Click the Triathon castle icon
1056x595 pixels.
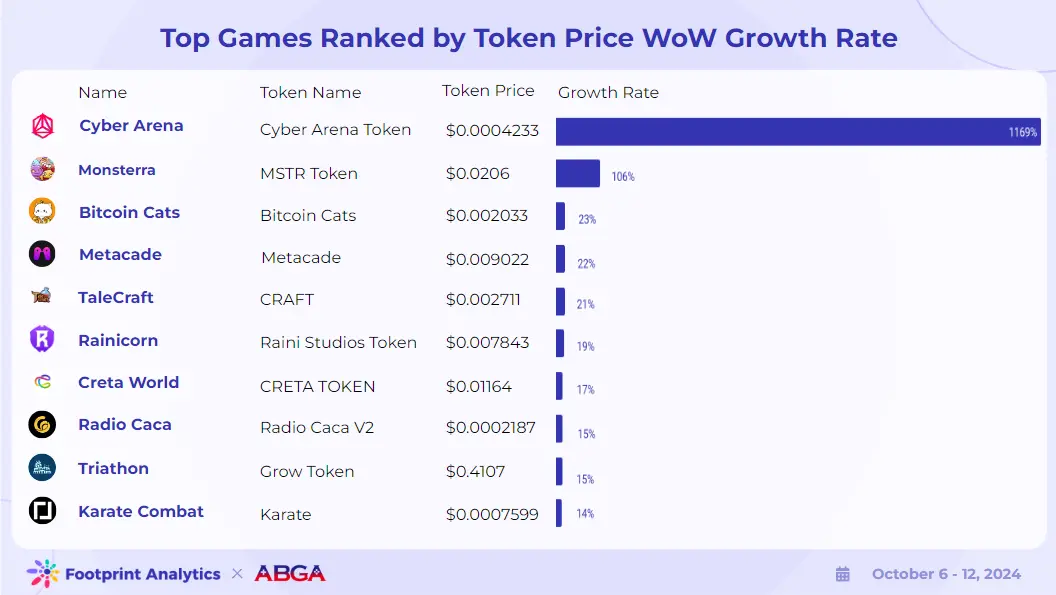(x=42, y=468)
